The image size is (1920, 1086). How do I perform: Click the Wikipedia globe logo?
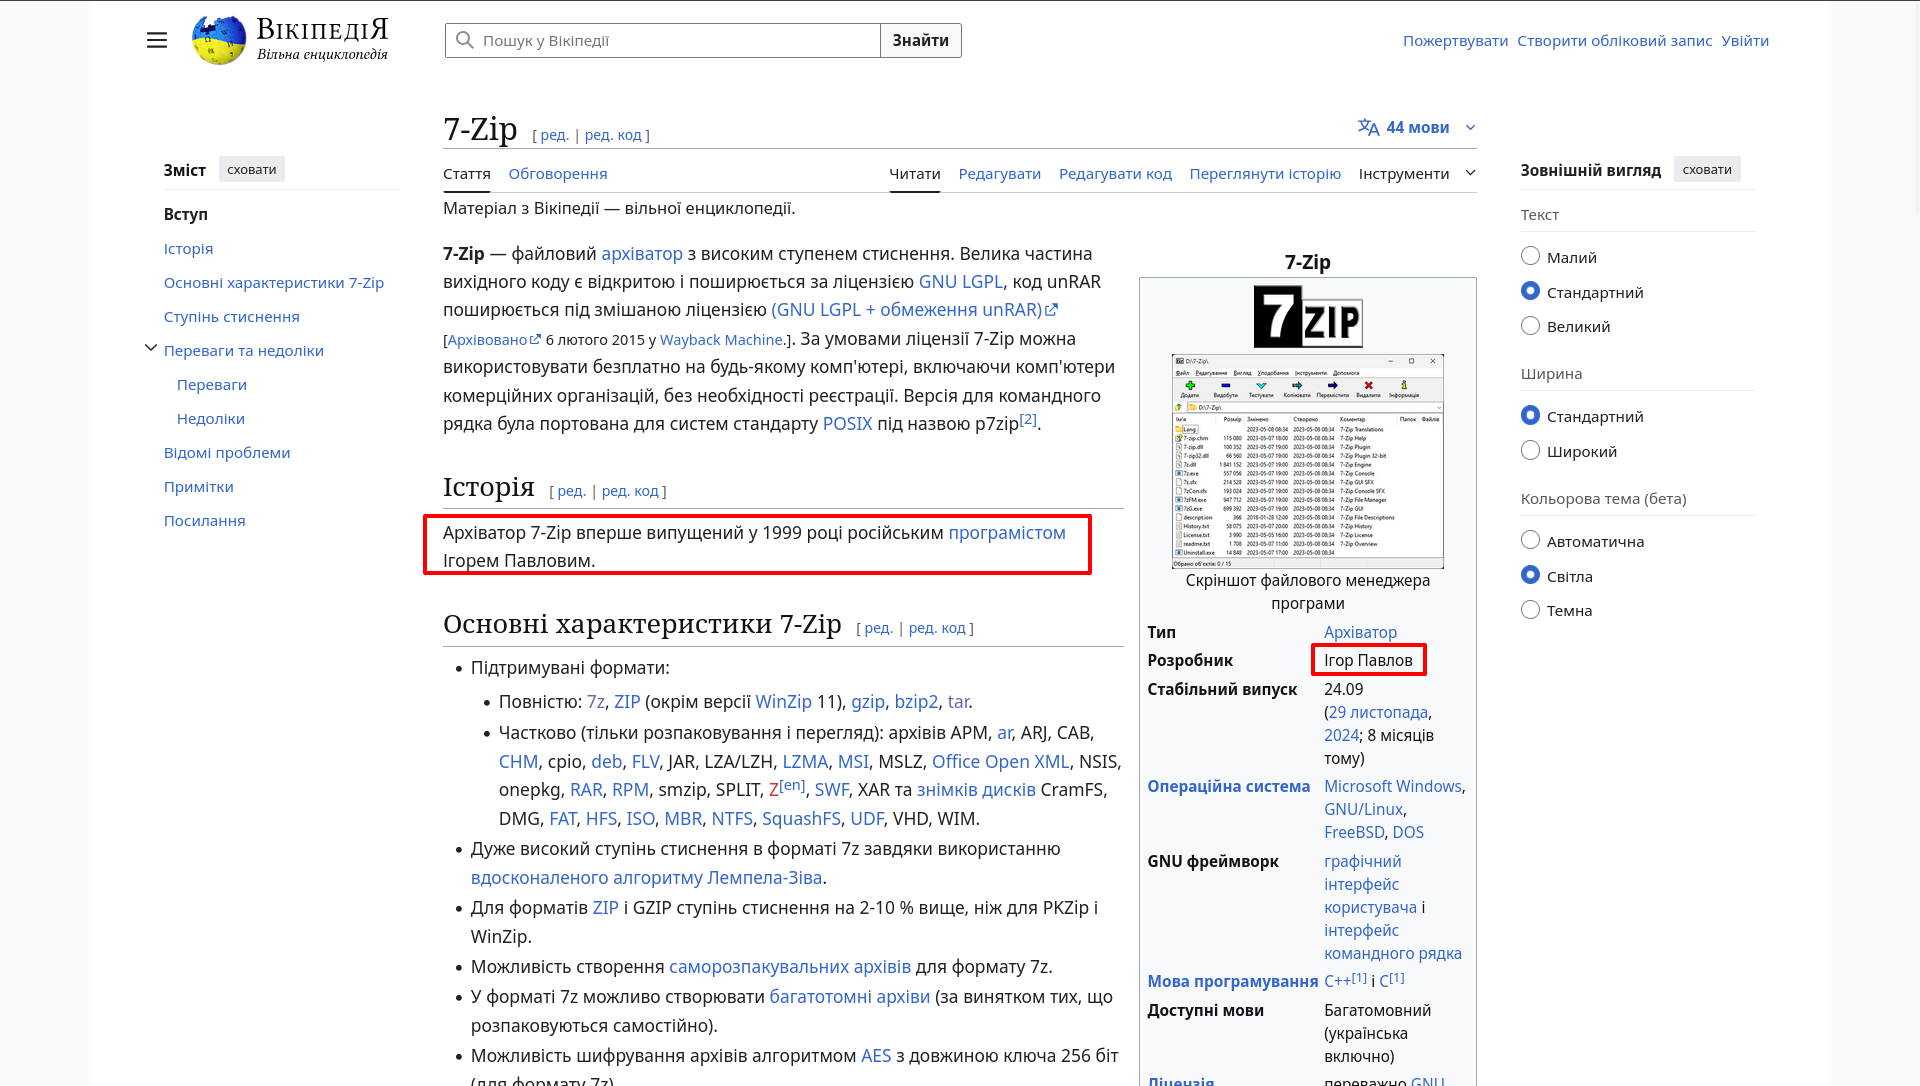coord(219,40)
